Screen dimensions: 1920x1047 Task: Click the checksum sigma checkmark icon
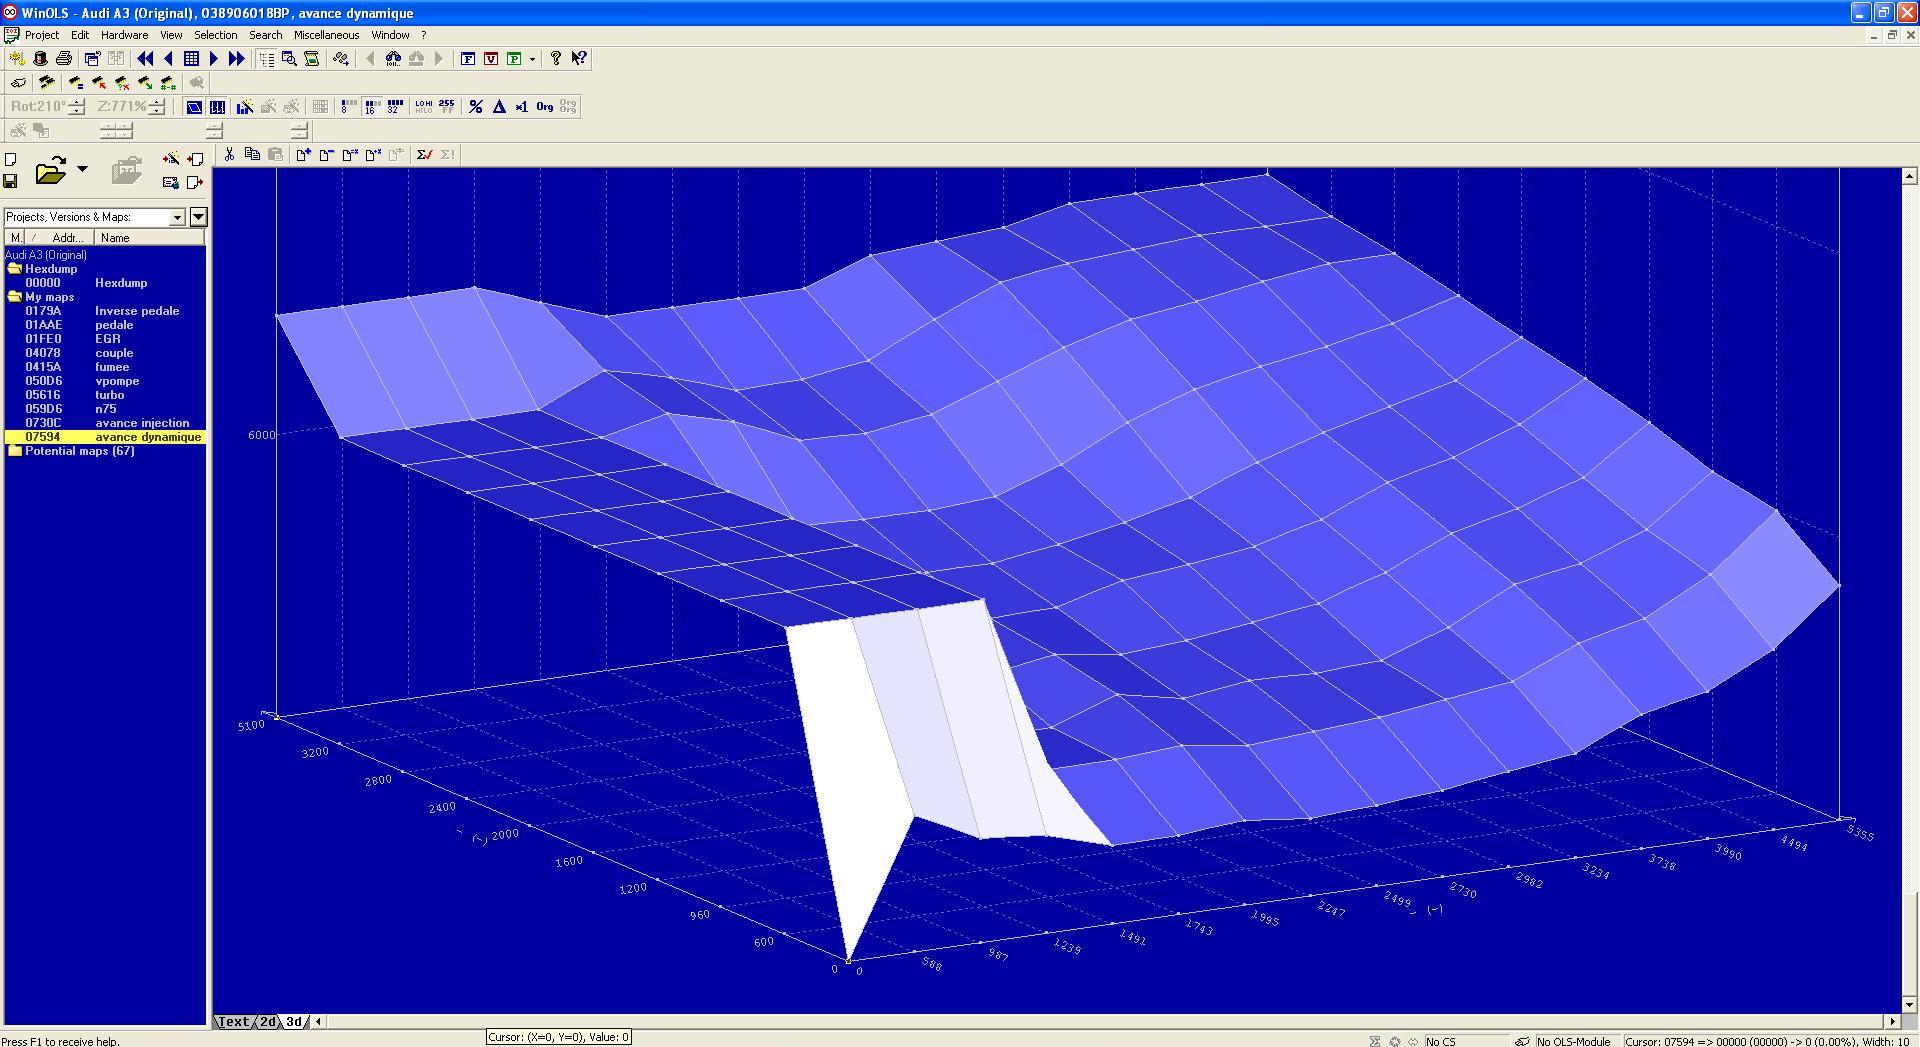[424, 154]
